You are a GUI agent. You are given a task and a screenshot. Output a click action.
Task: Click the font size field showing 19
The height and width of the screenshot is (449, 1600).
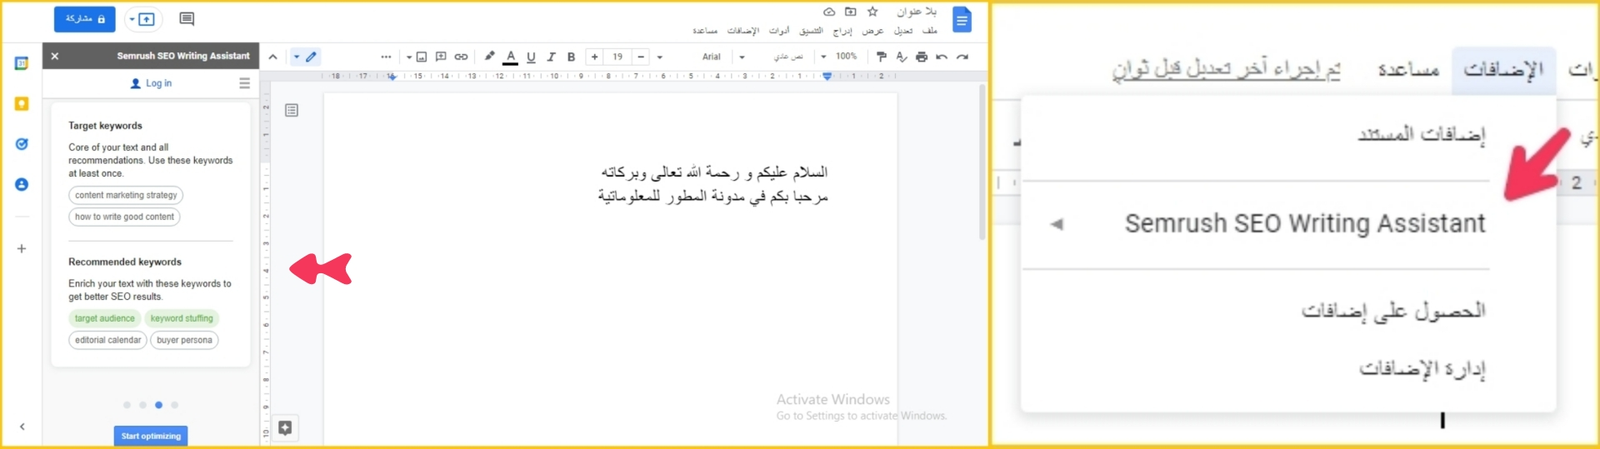[x=617, y=57]
